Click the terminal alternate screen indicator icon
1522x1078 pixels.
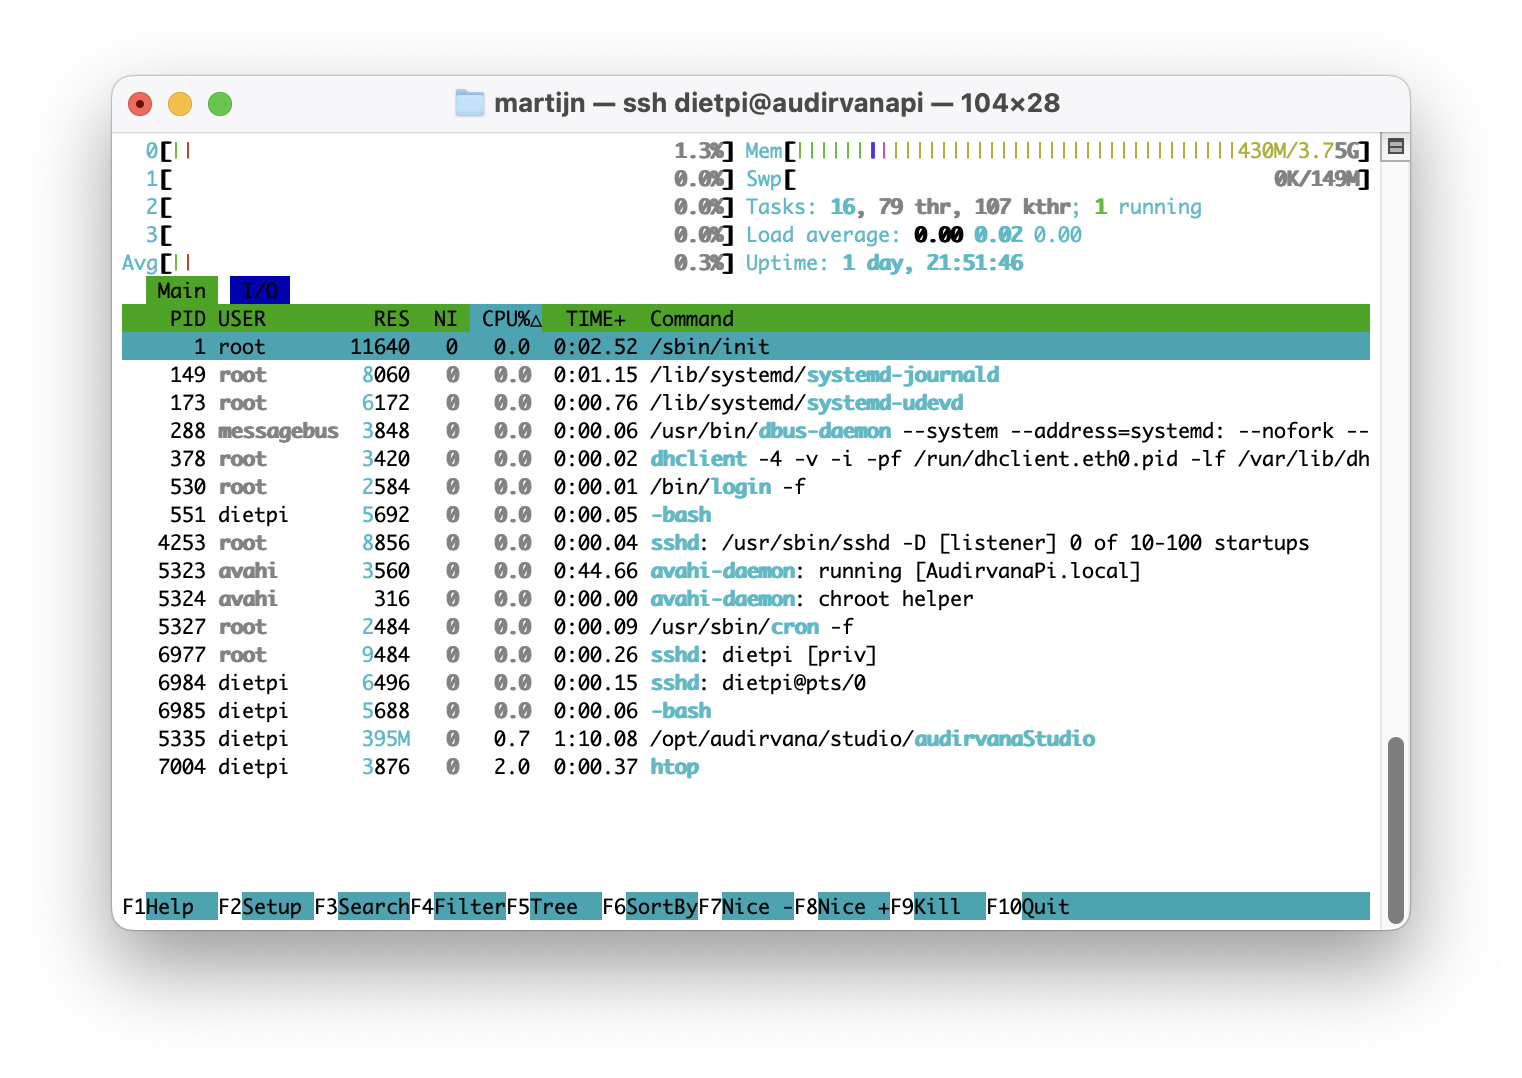[x=1396, y=147]
